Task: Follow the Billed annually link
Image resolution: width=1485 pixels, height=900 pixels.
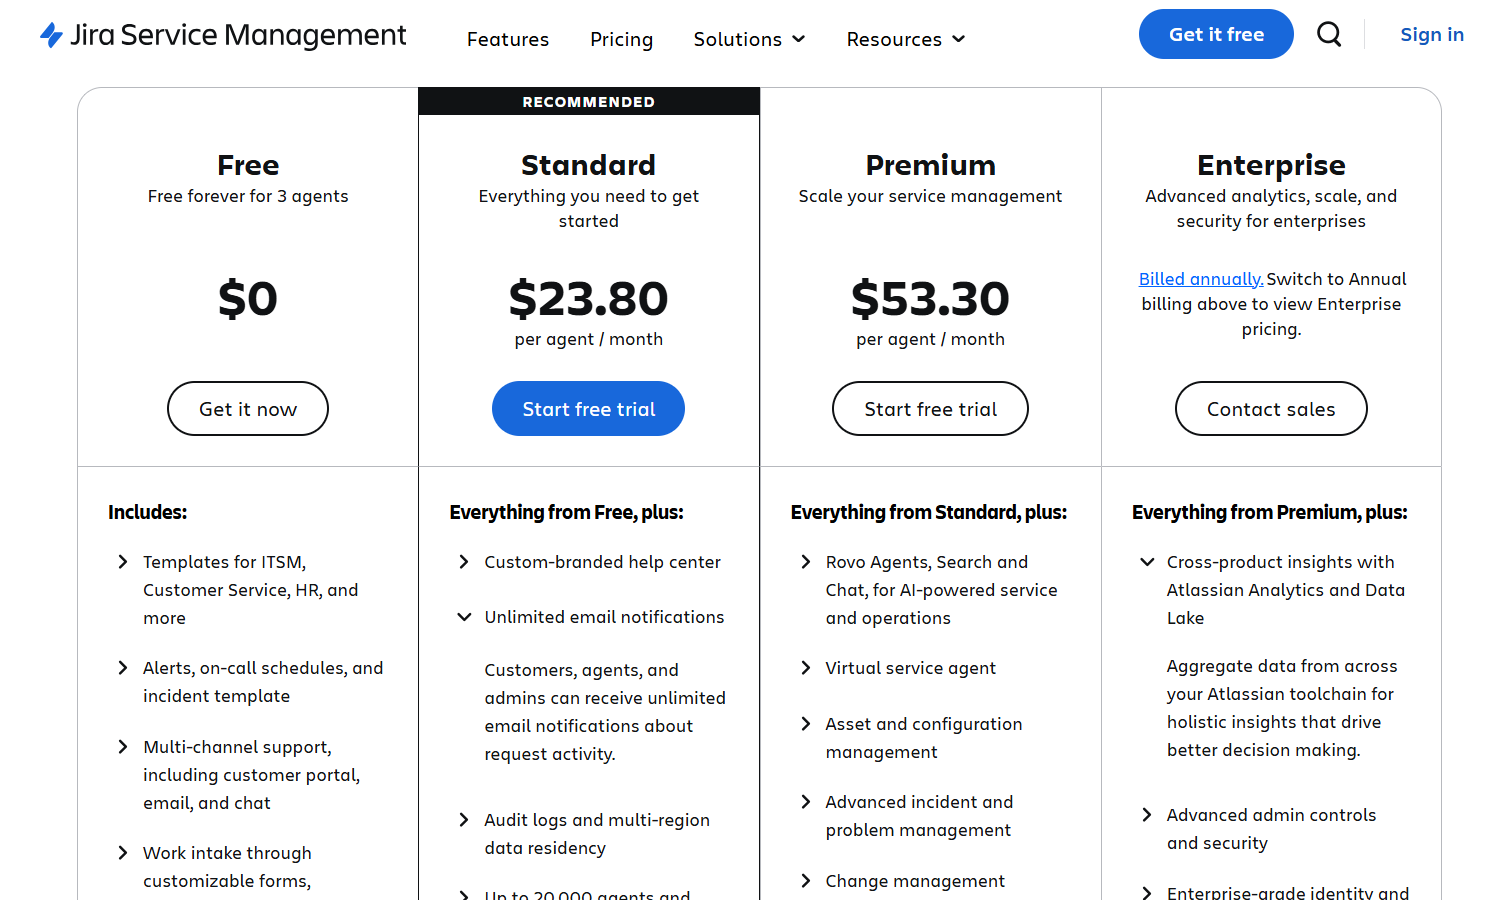Action: (x=1200, y=279)
